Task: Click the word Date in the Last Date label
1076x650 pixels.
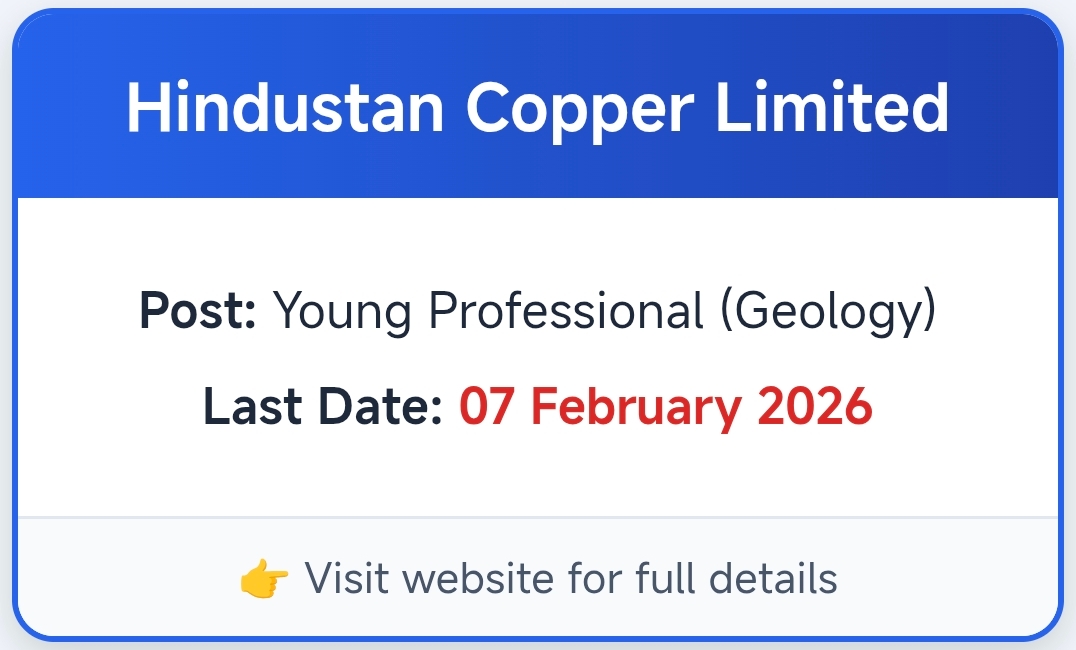Action: pyautogui.click(x=383, y=408)
